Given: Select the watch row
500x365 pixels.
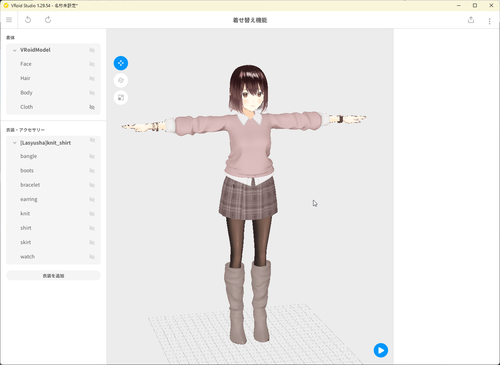Looking at the screenshot, I should (53, 257).
